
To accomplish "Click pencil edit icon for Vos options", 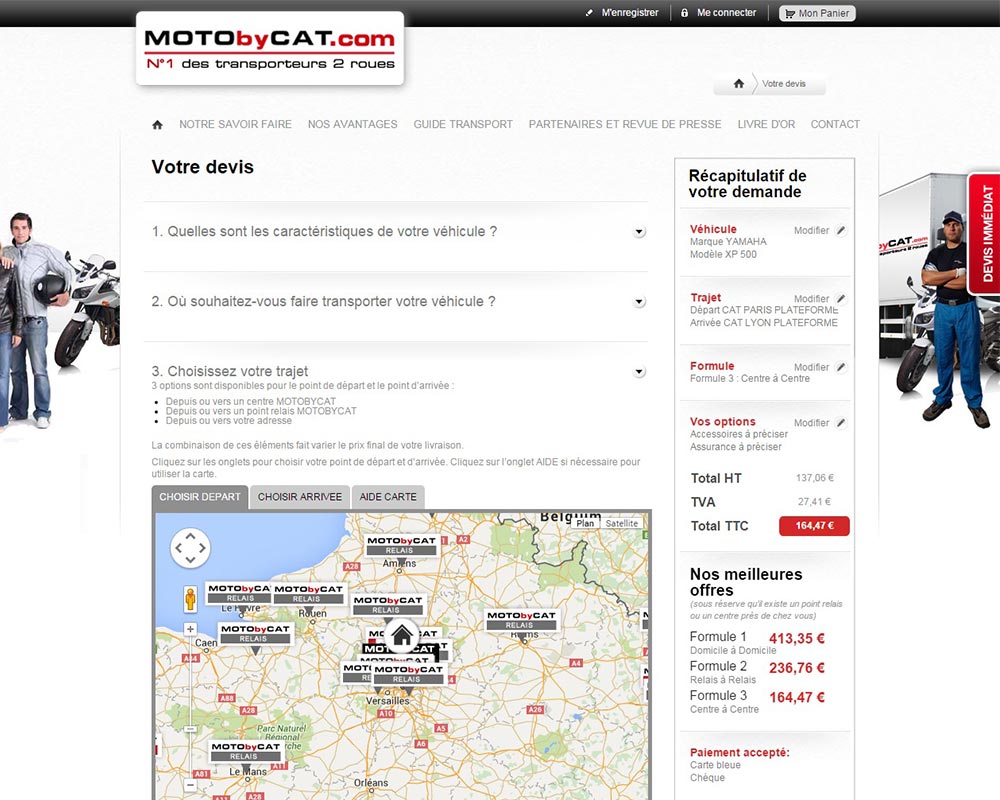I will [x=841, y=422].
